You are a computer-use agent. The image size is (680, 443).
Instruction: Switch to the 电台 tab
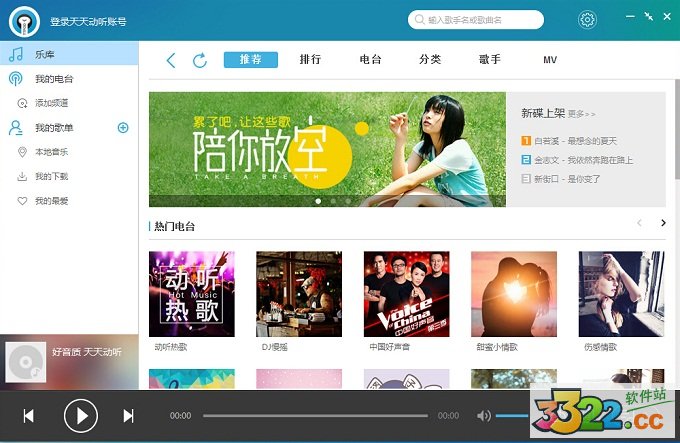[370, 59]
